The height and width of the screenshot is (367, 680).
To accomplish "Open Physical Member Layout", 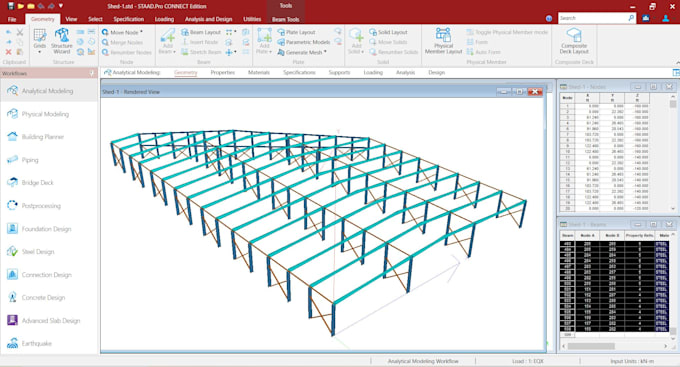I will pyautogui.click(x=443, y=41).
